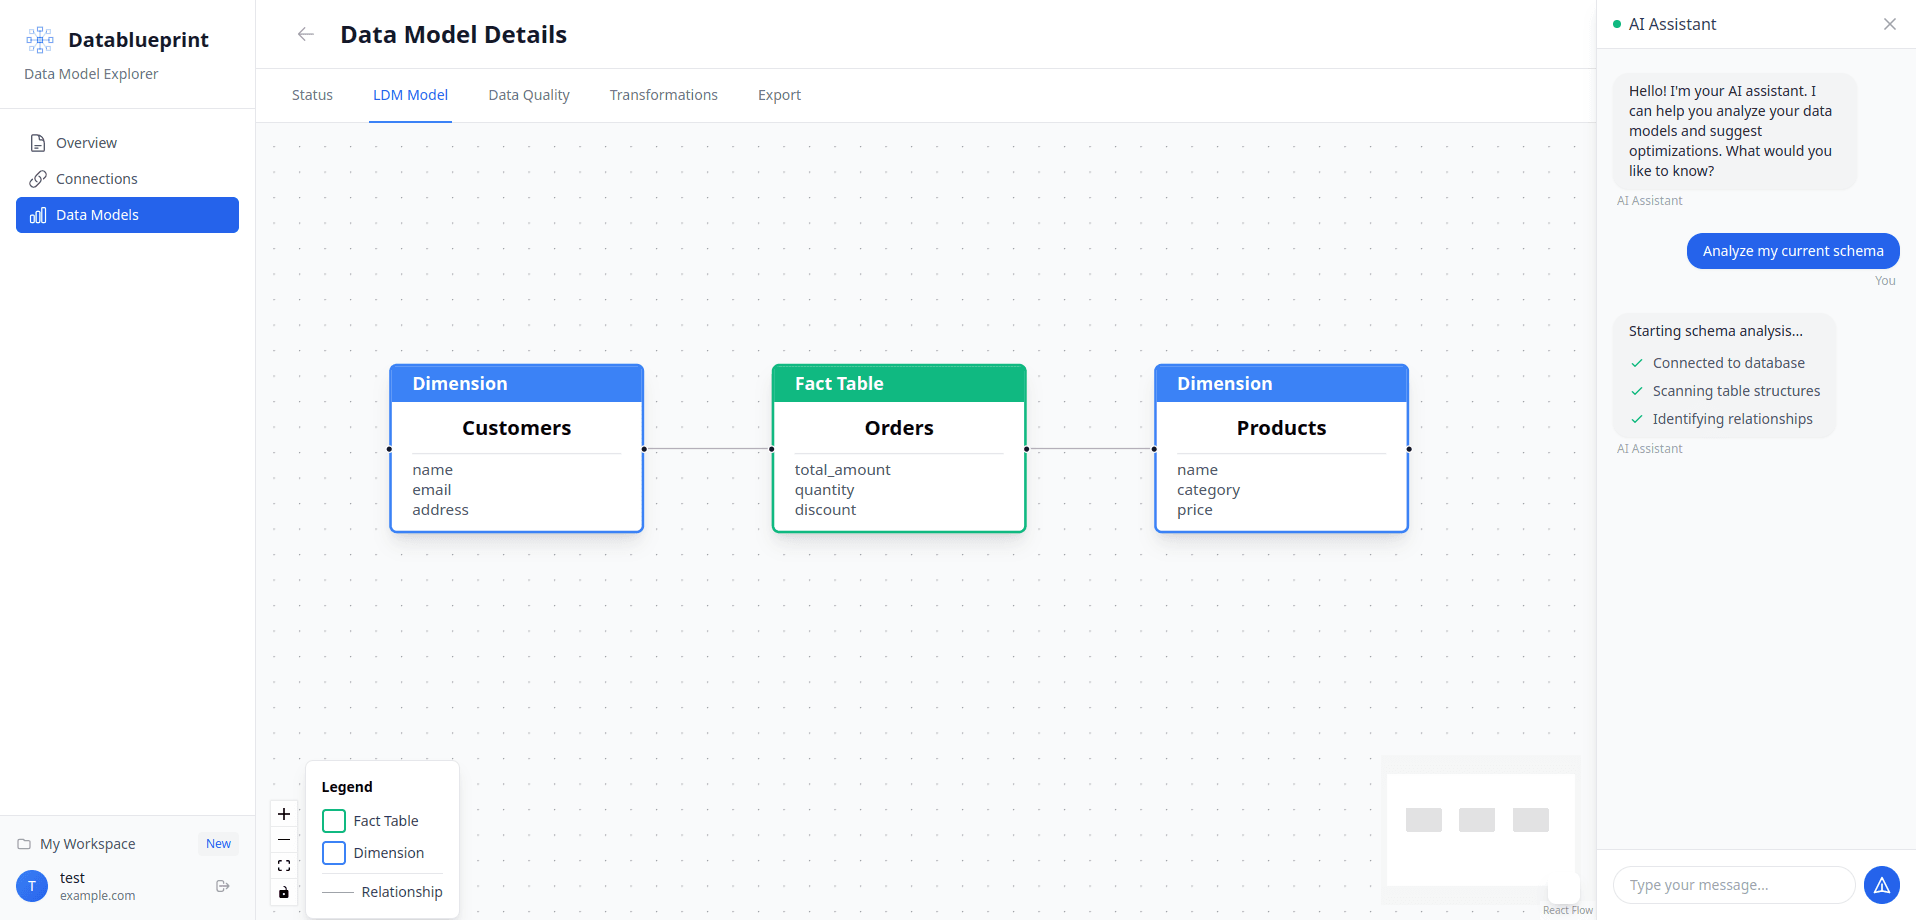Viewport: 1916px width, 920px height.
Task: Click the Datablueprint logo icon
Action: coord(39,39)
